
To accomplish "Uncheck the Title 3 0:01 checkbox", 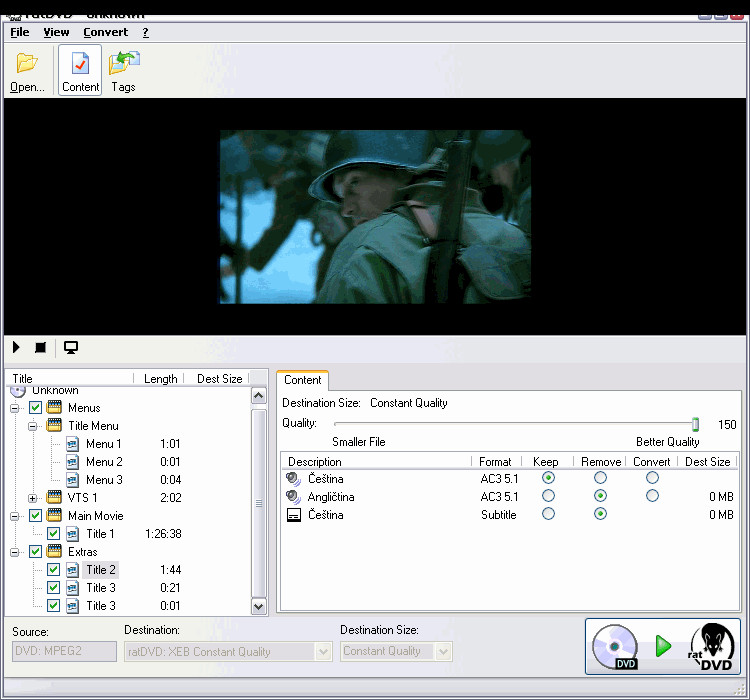I will pos(54,605).
